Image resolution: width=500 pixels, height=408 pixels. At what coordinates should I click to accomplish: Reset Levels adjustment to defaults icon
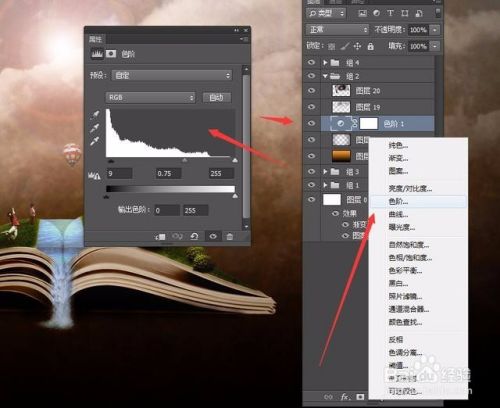coord(194,236)
